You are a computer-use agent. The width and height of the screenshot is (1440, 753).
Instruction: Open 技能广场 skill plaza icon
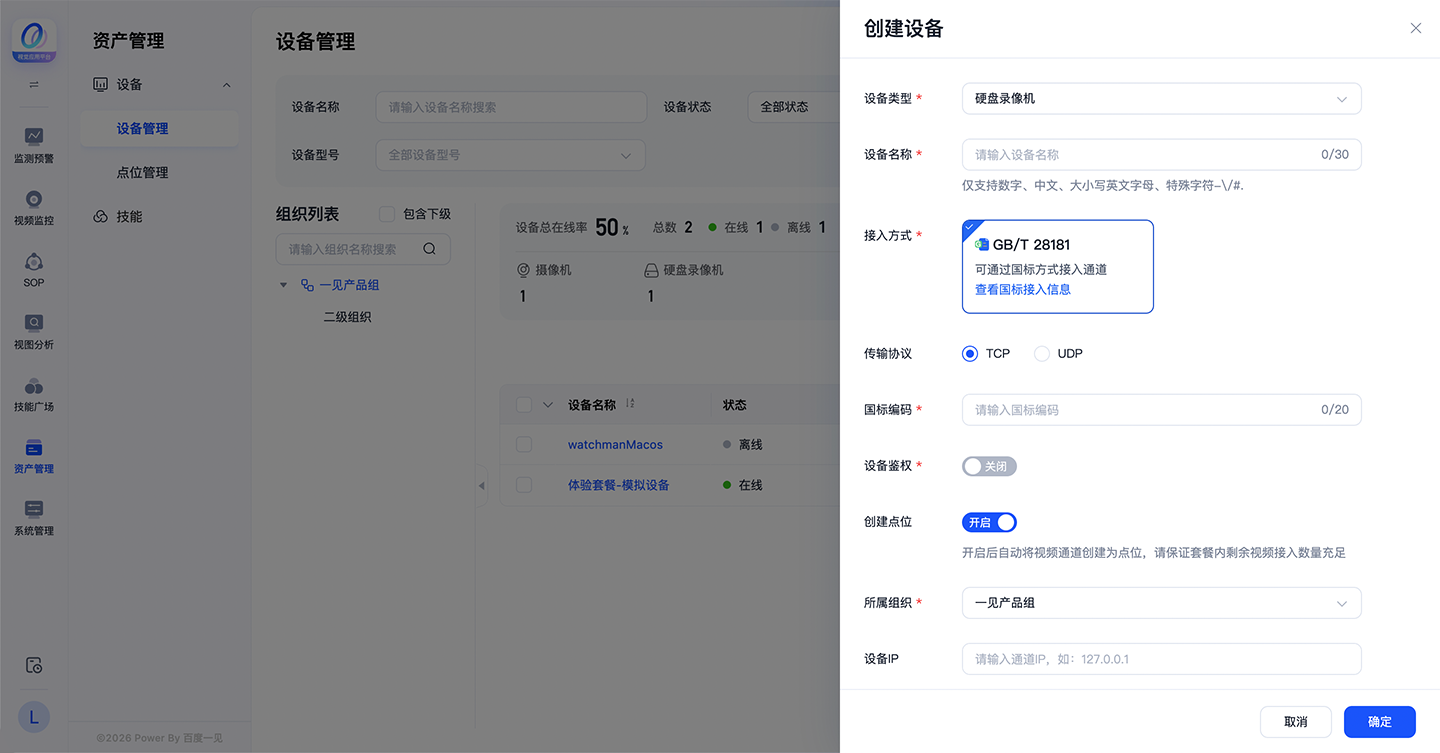point(34,386)
